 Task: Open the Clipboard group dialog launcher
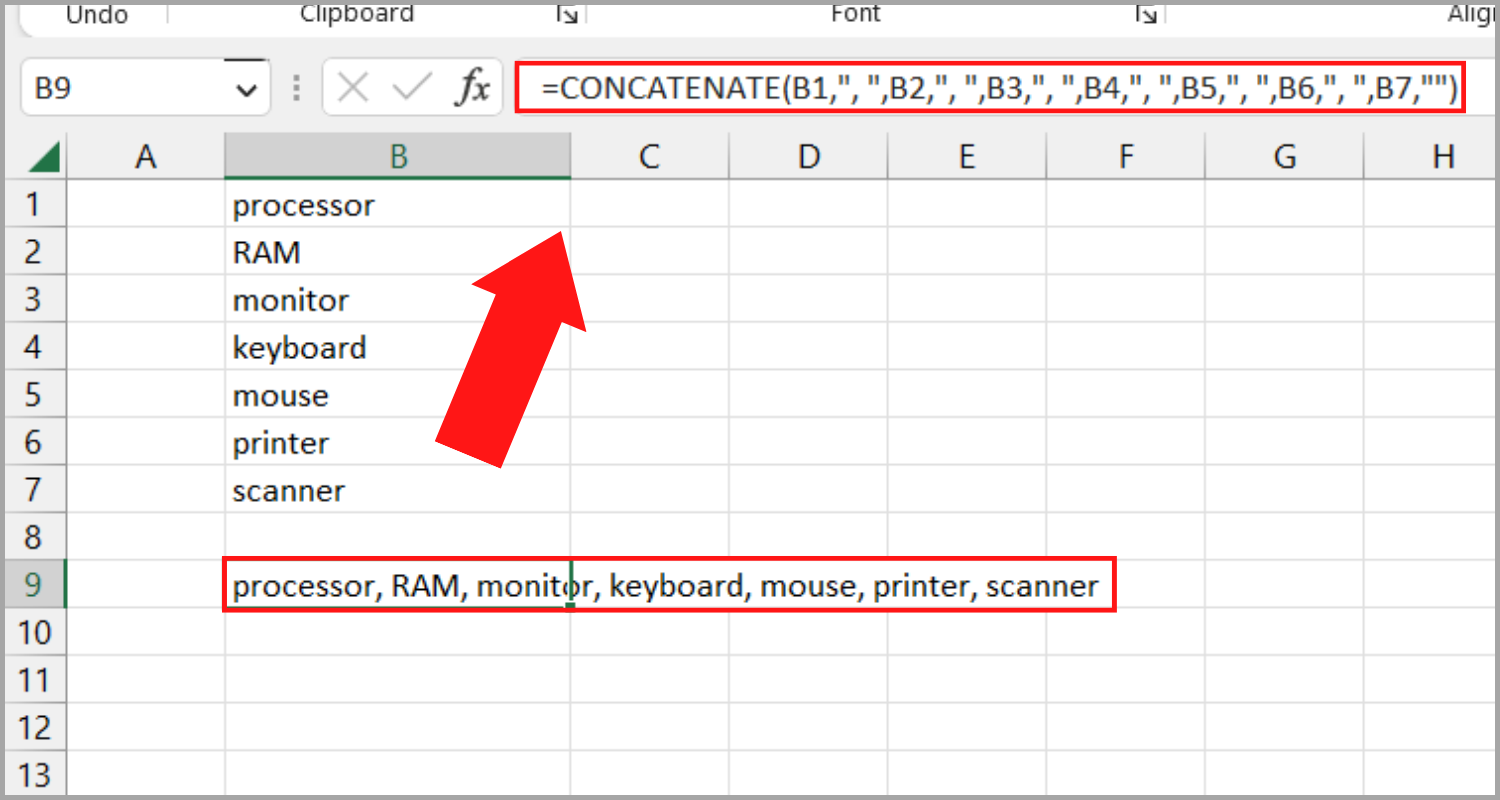567,14
